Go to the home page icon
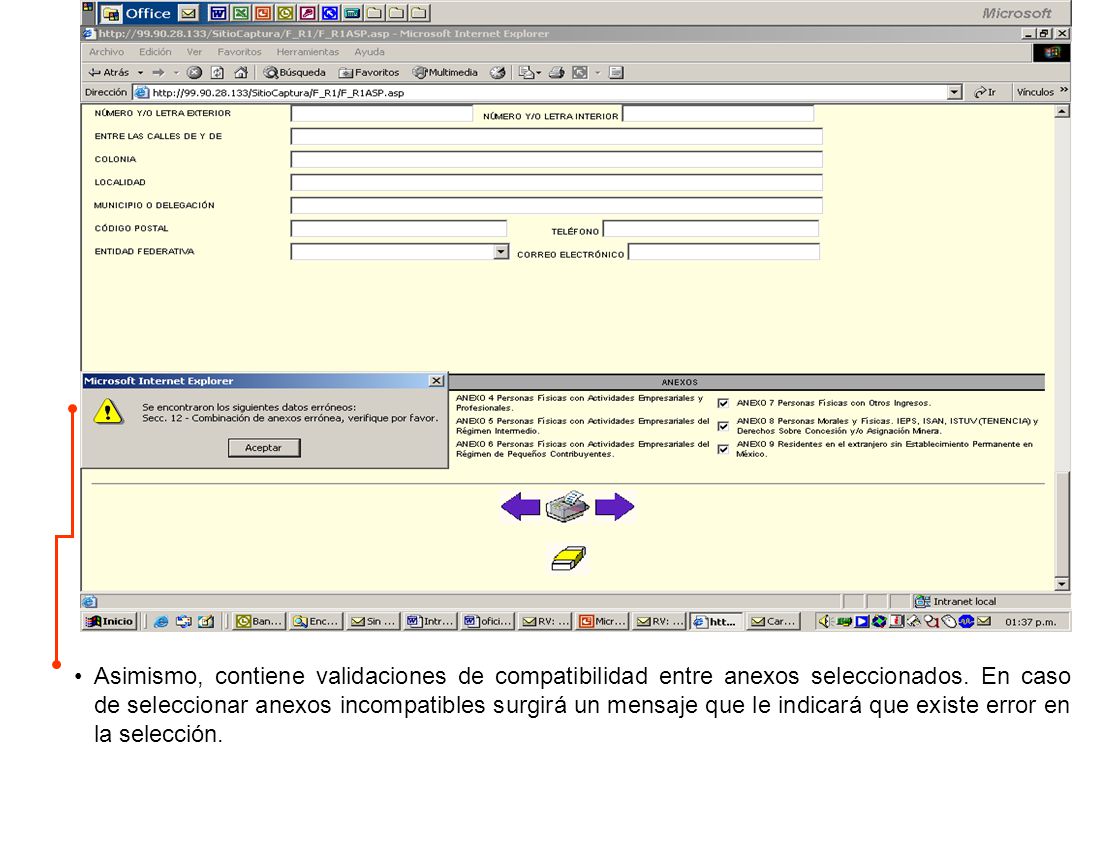This screenshot has height=860, width=1116. coord(241,73)
